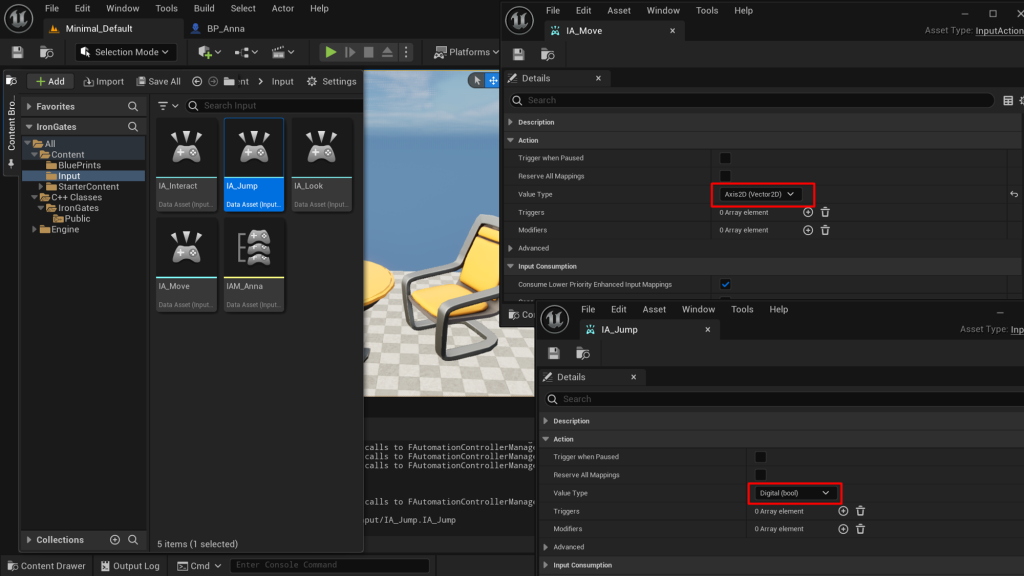The width and height of the screenshot is (1024, 576).
Task: Click the save icon in IA_Move window toolbar
Action: point(518,54)
